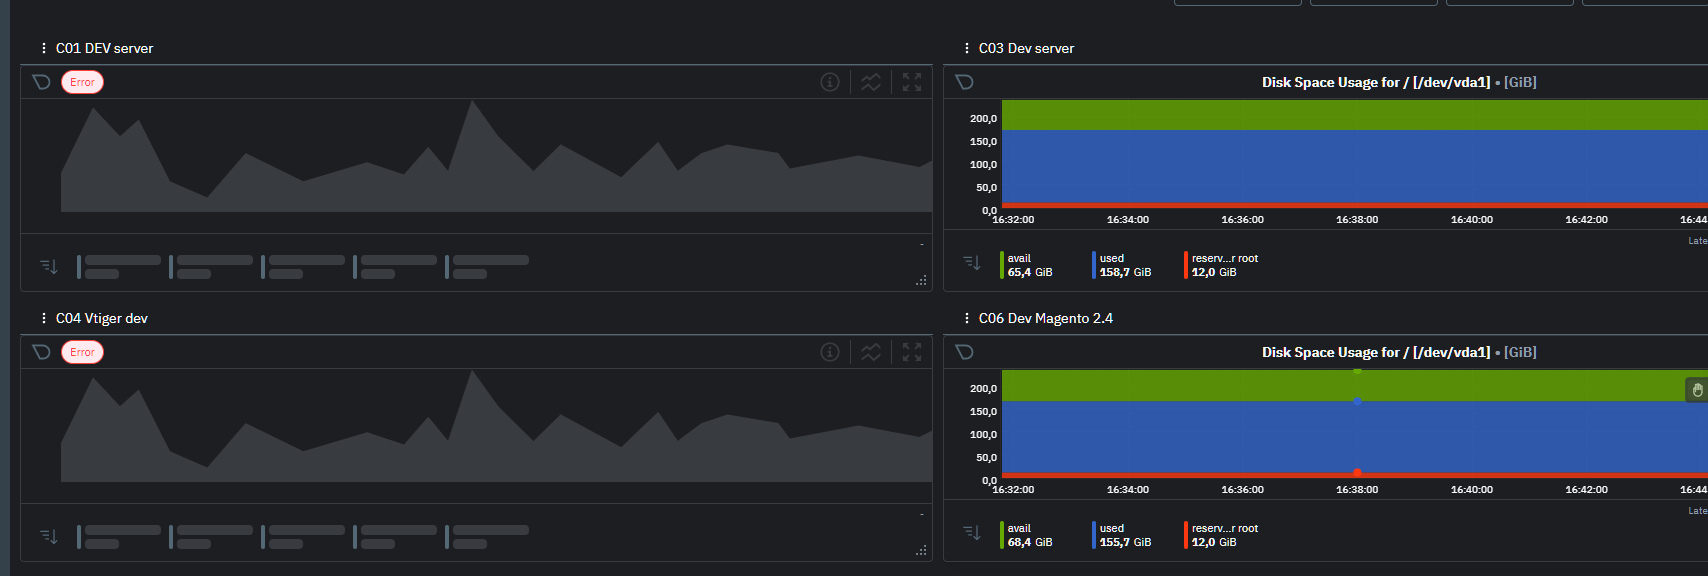
Task: Change chart type in C04 Vtiger dev chart
Action: 871,352
